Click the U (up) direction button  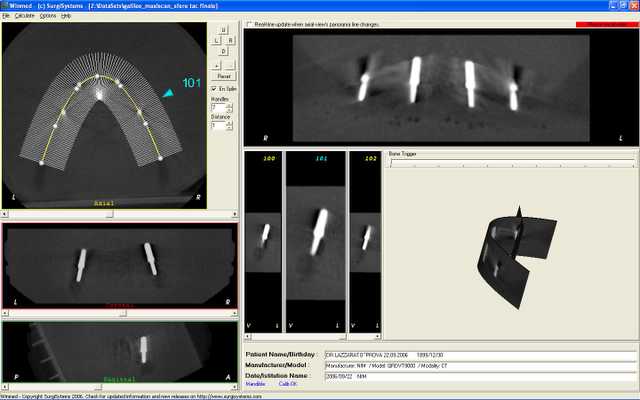223,30
